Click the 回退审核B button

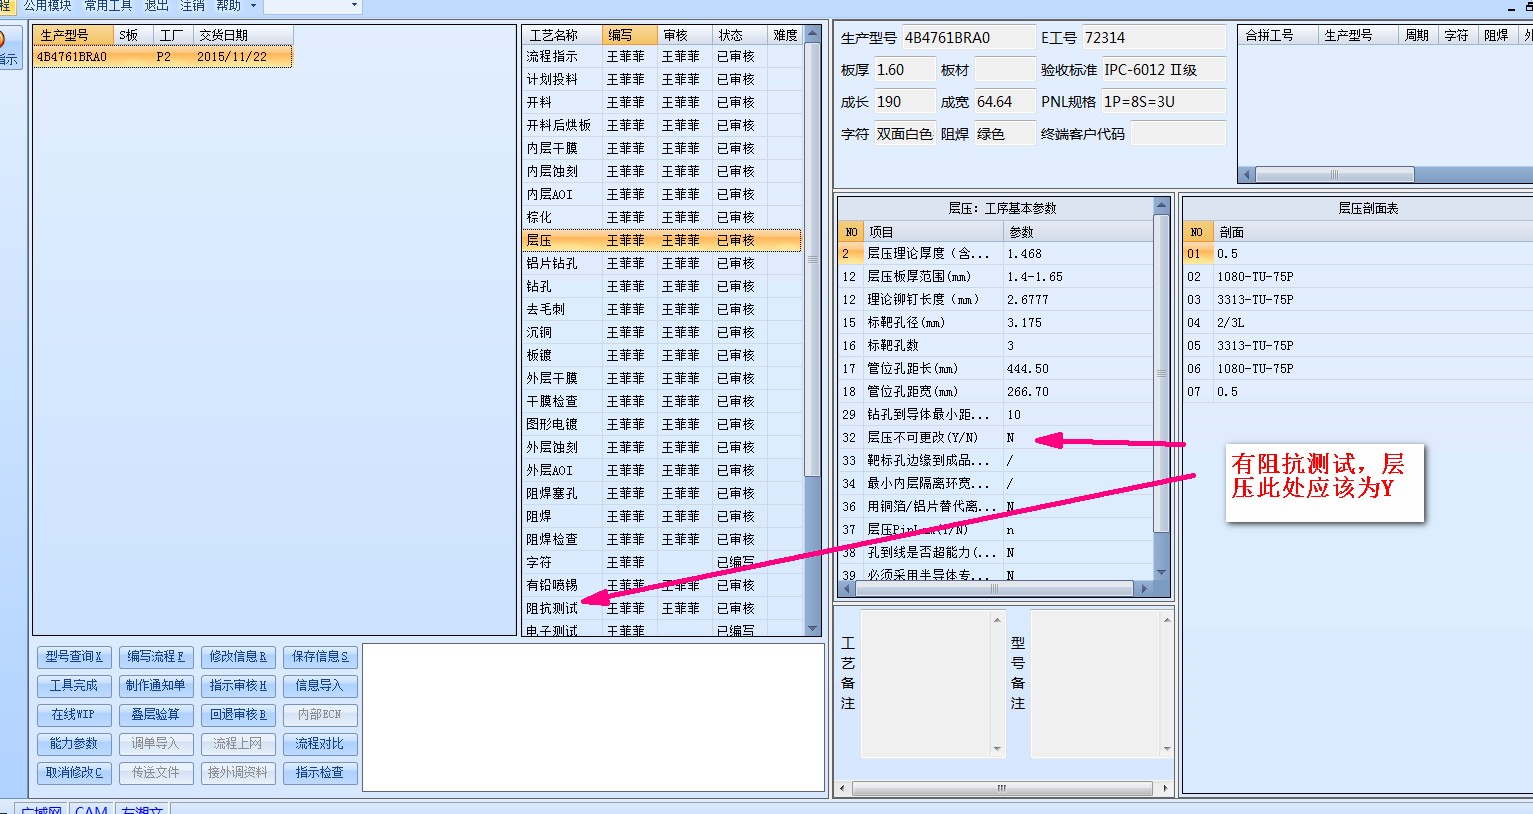237,715
